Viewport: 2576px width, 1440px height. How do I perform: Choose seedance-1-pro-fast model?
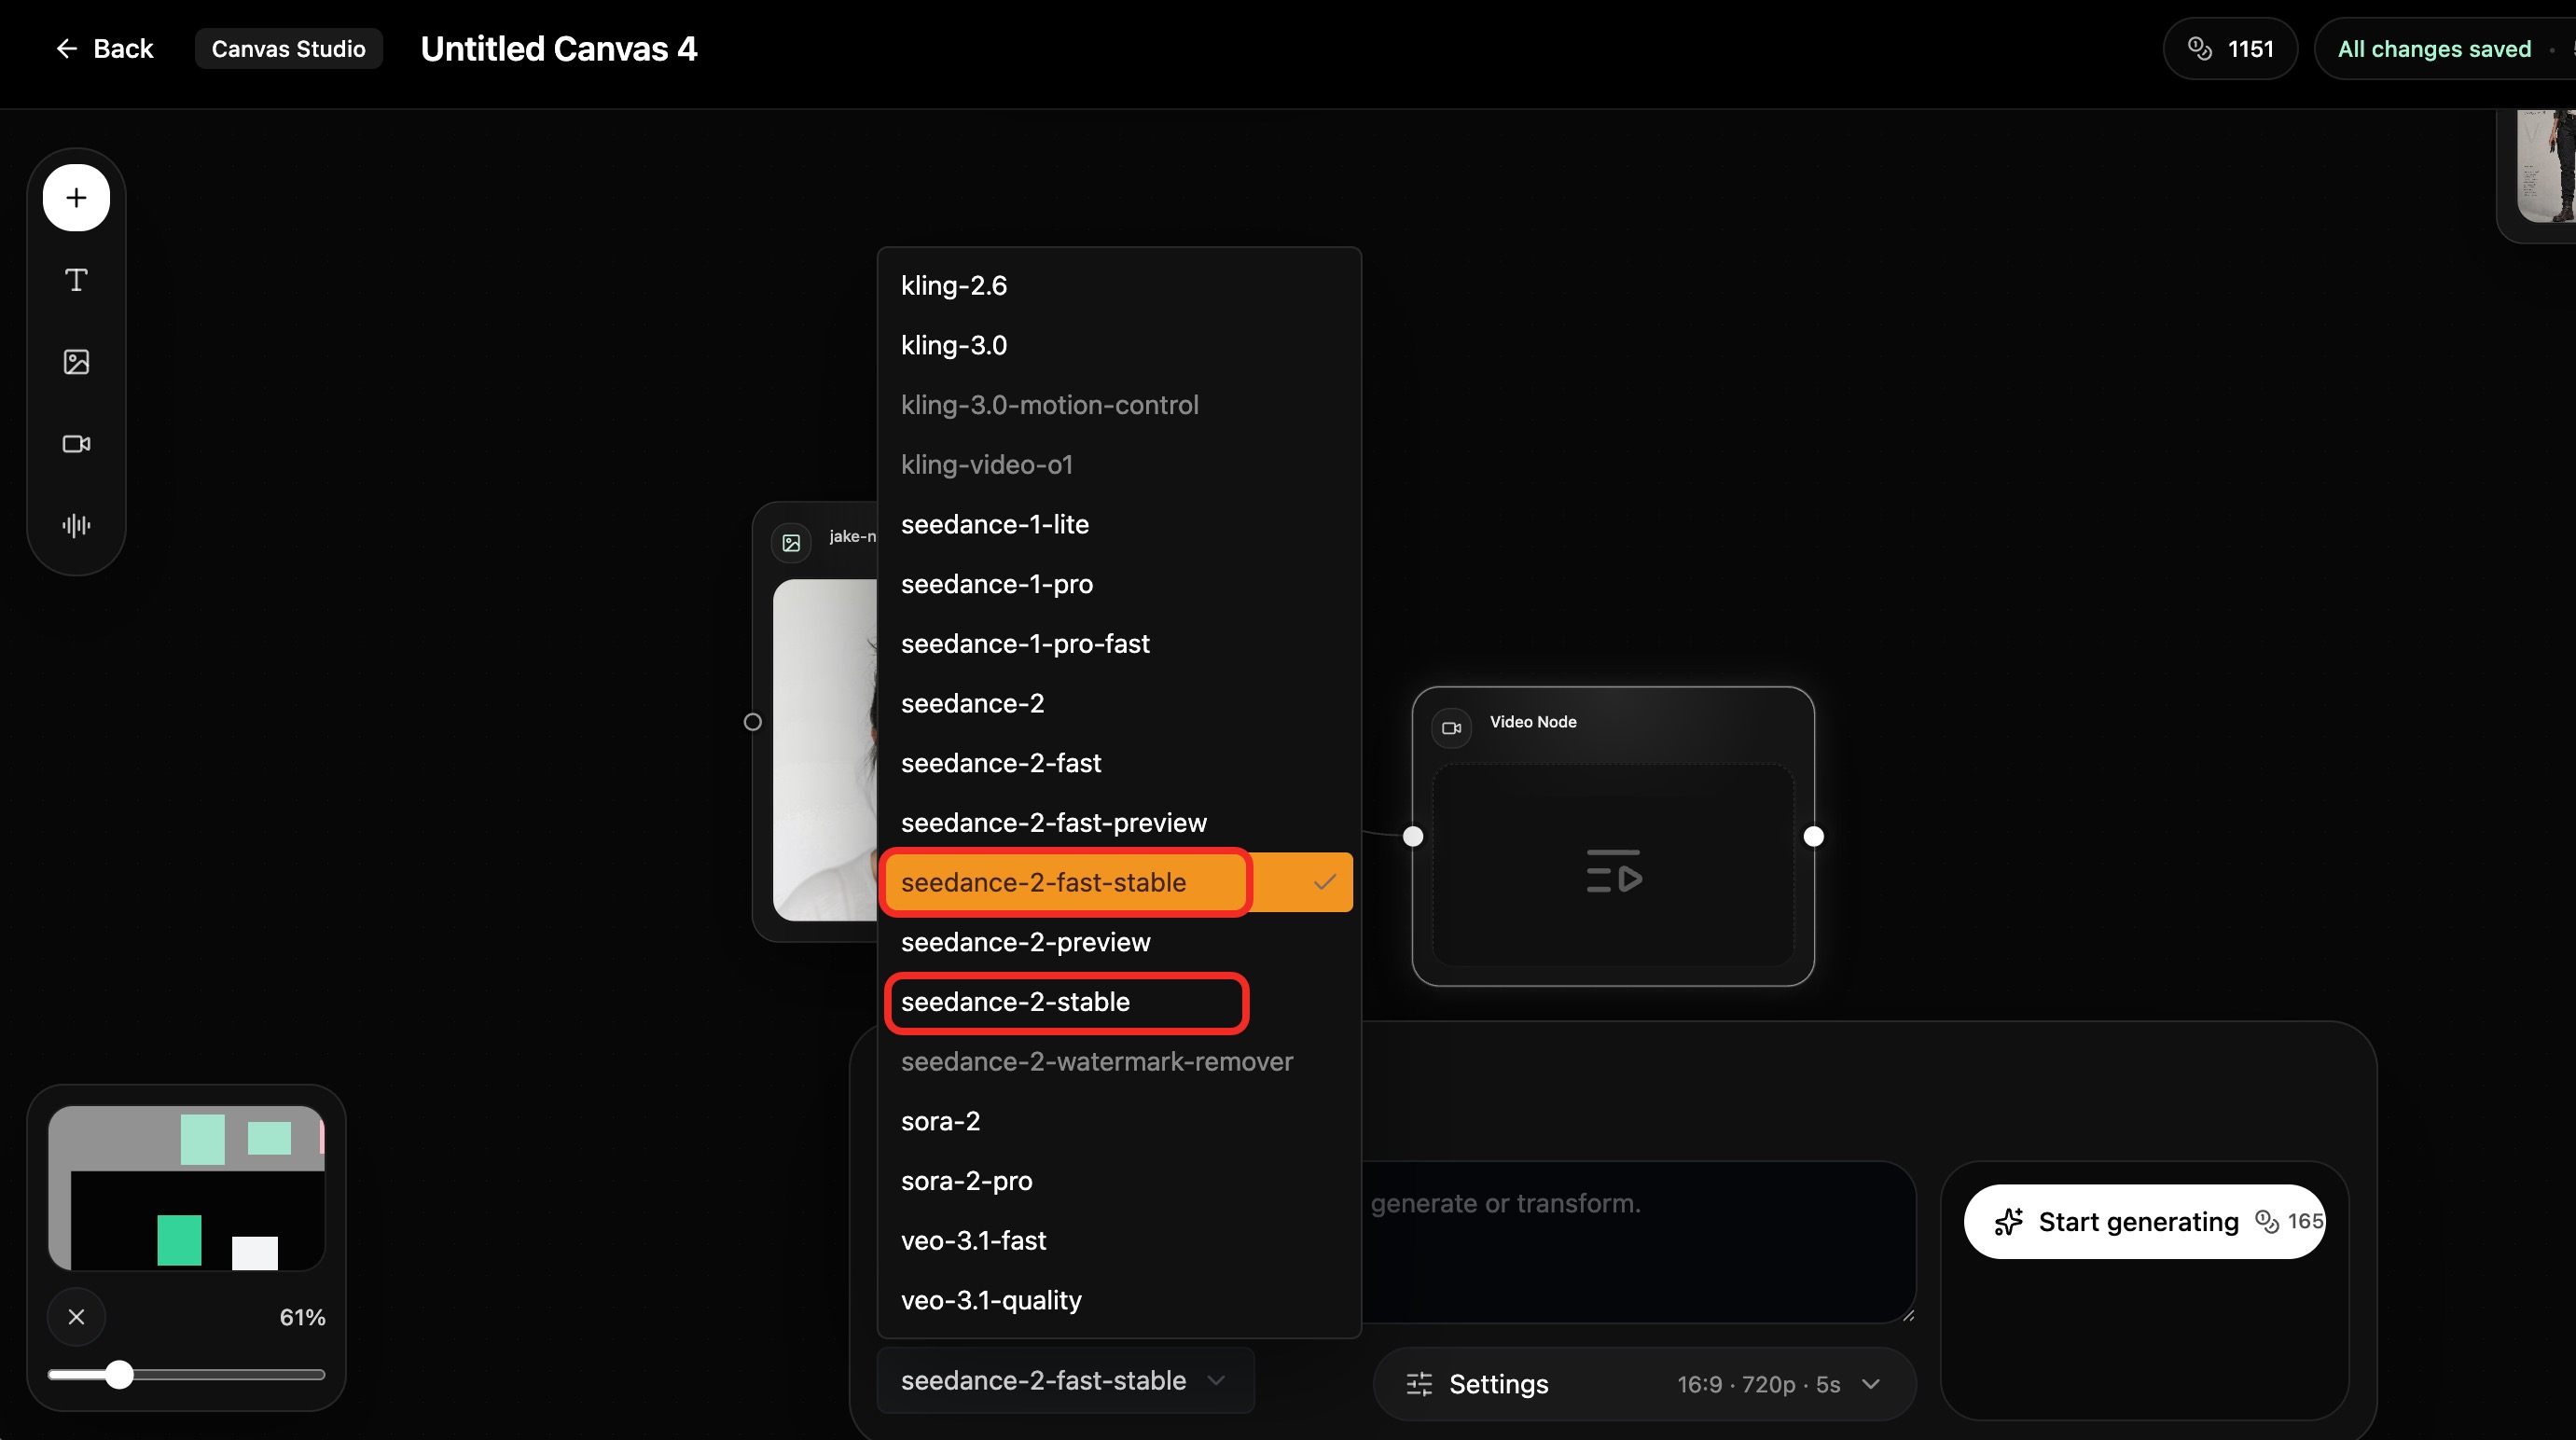point(1119,643)
